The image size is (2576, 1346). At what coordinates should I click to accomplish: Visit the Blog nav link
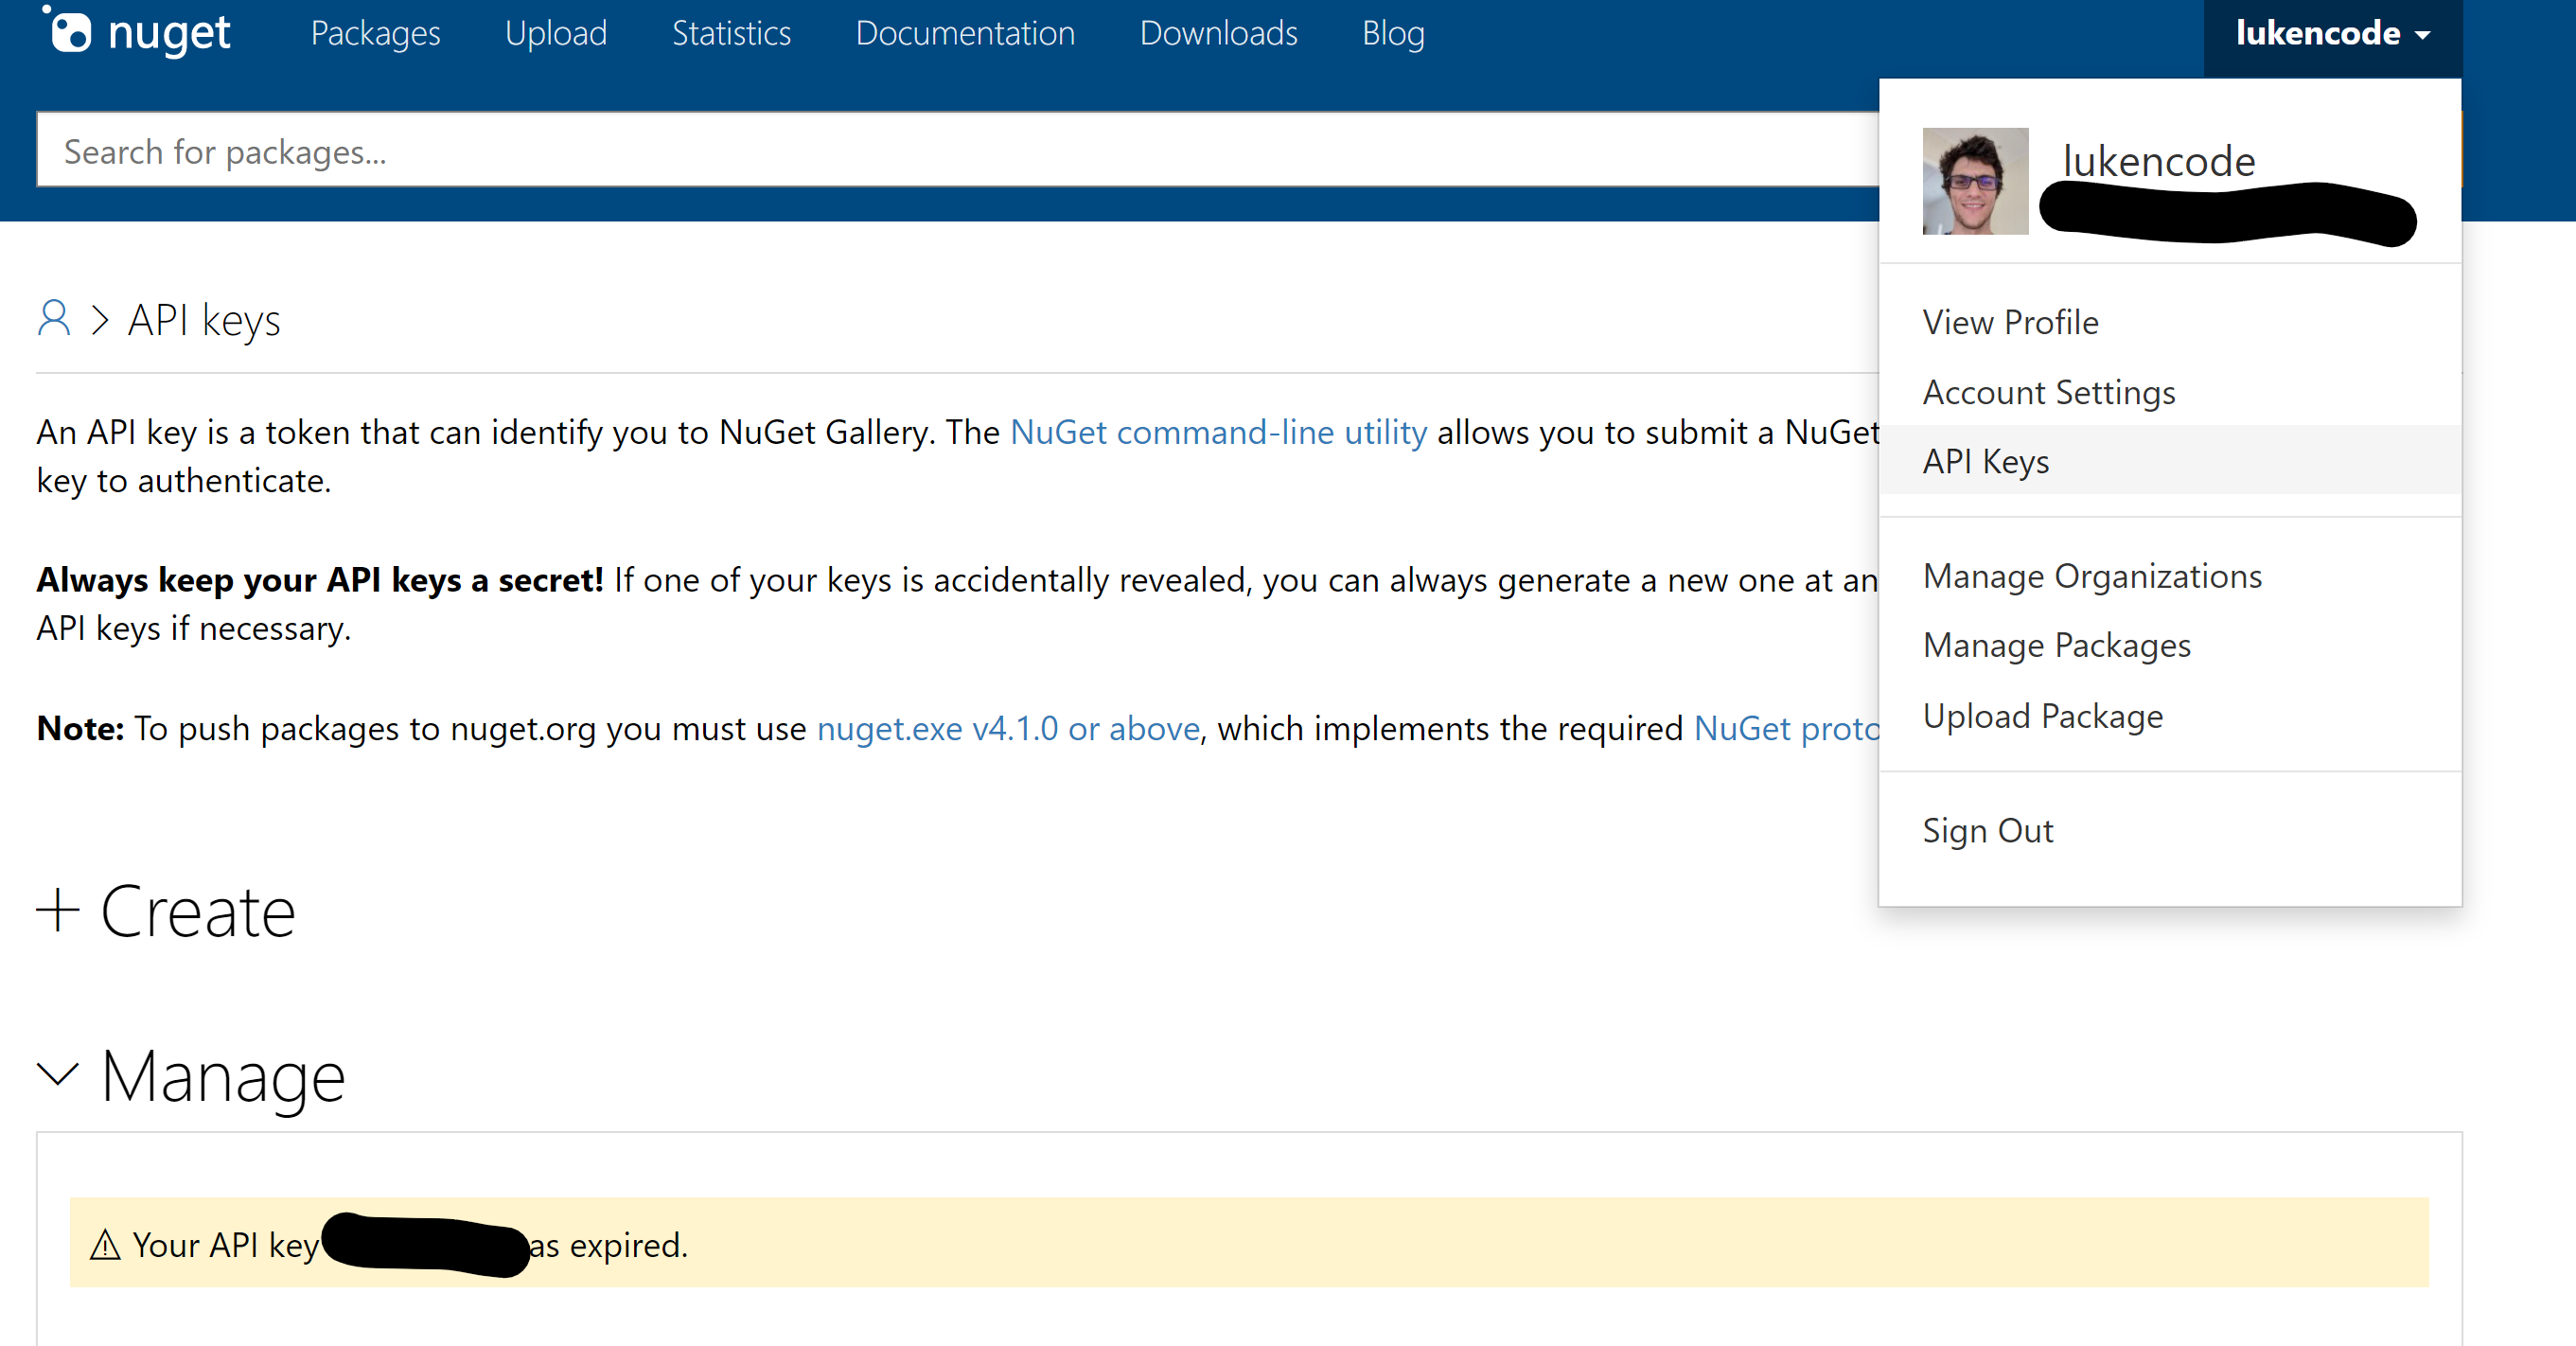click(x=1393, y=34)
